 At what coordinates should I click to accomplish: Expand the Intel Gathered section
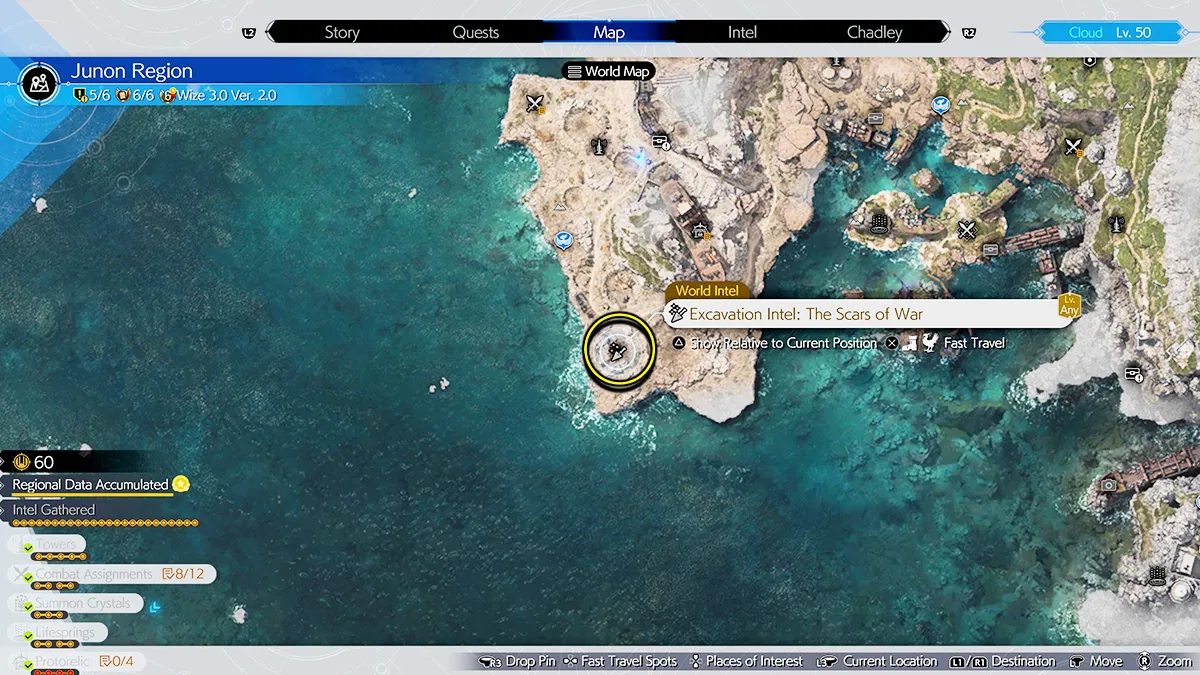[x=54, y=510]
